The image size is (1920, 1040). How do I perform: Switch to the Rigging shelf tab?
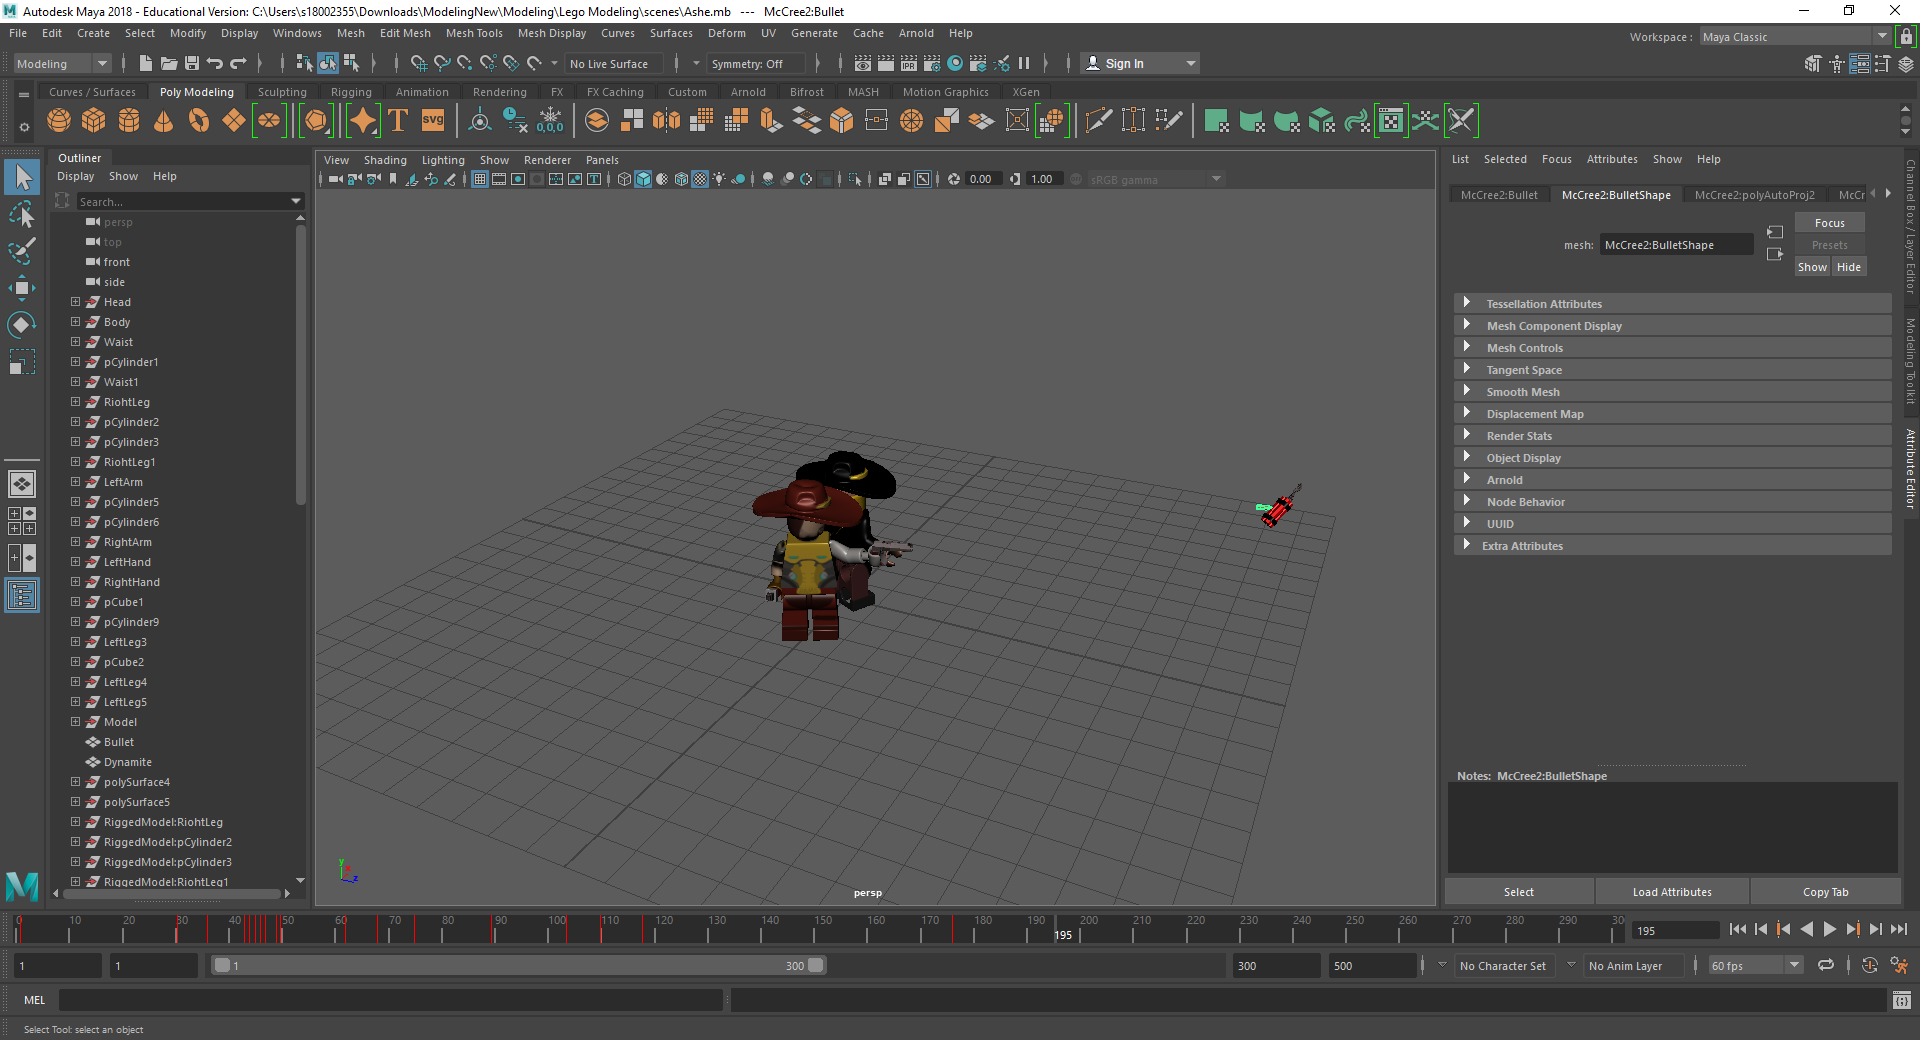pos(351,92)
